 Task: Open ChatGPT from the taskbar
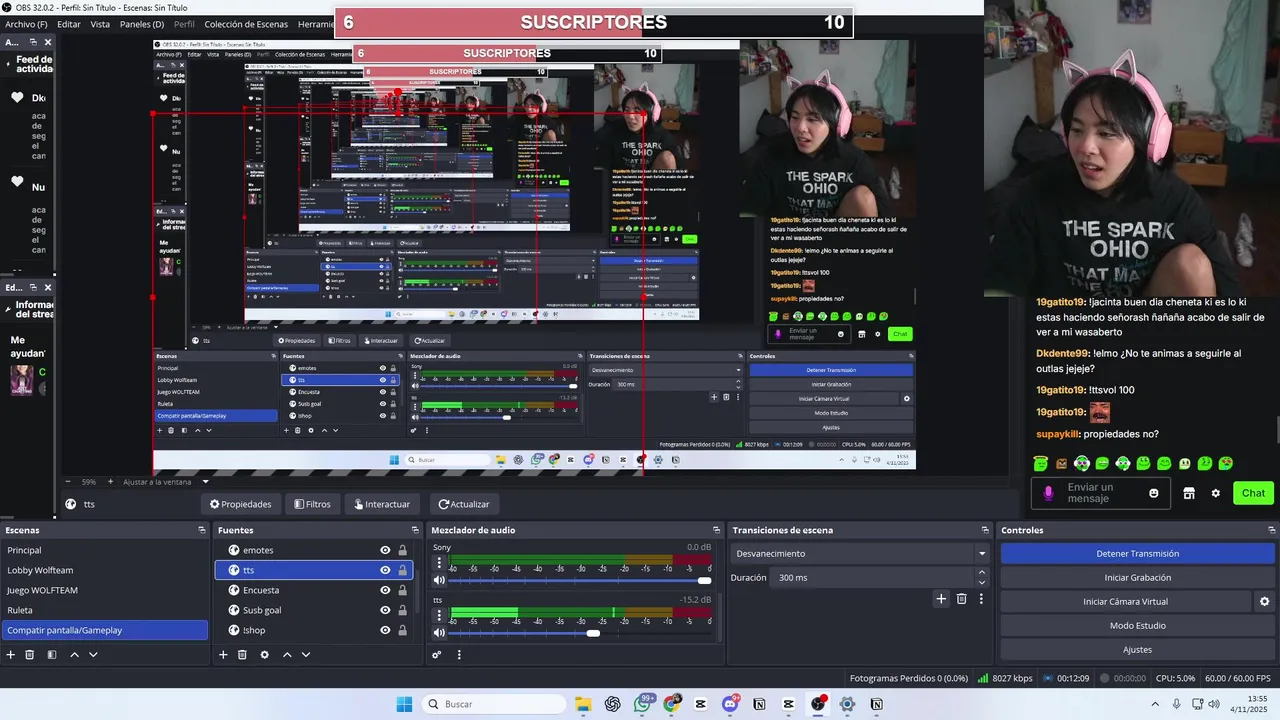tap(613, 704)
